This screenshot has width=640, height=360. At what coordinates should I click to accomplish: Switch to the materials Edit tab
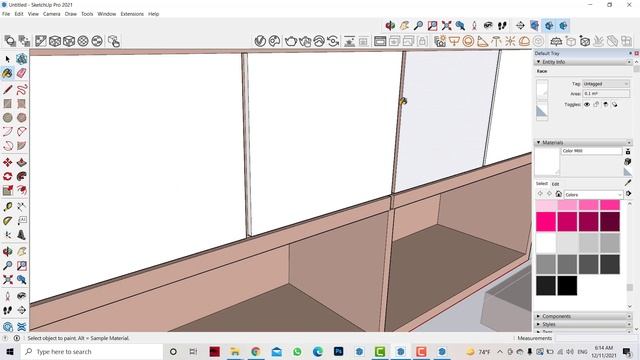[x=555, y=184]
